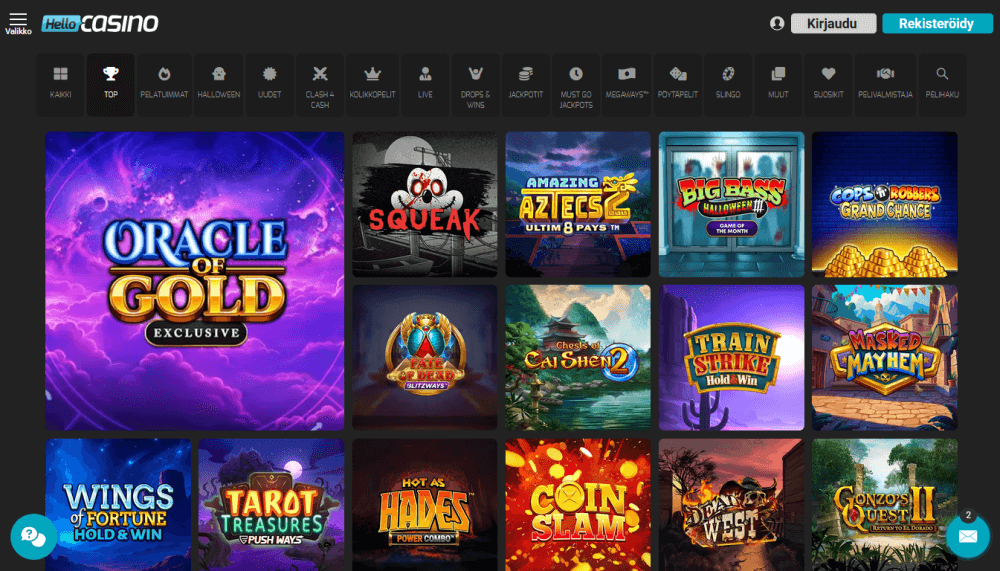Click the Rekisteröidy register button
Image resolution: width=1000 pixels, height=571 pixels.
936,23
